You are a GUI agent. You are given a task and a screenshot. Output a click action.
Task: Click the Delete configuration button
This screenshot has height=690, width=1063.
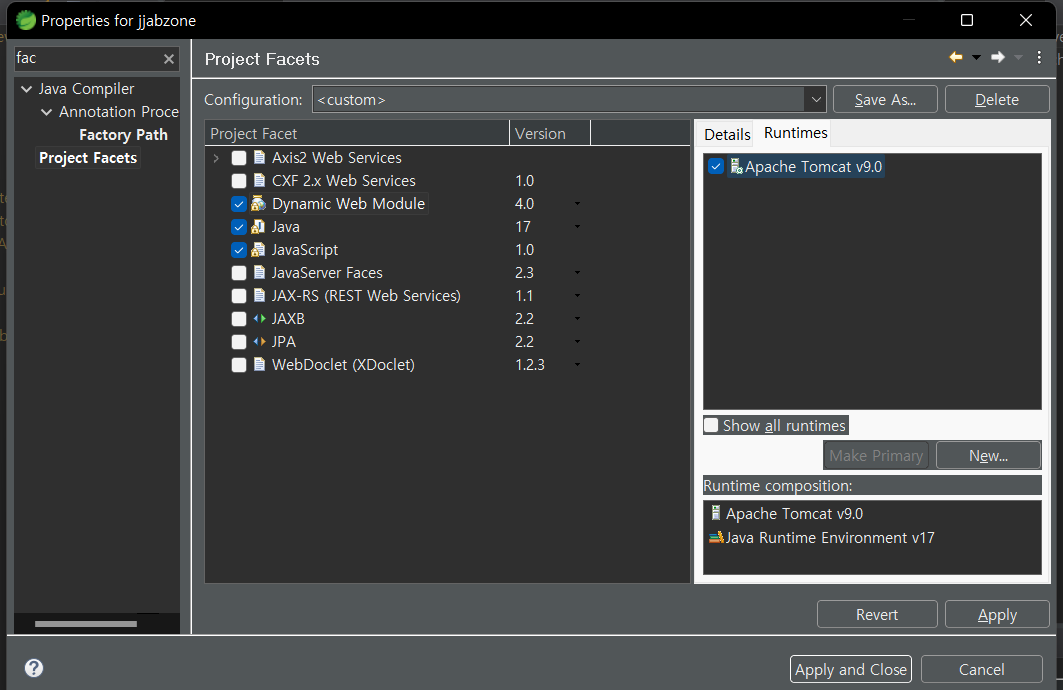point(997,100)
